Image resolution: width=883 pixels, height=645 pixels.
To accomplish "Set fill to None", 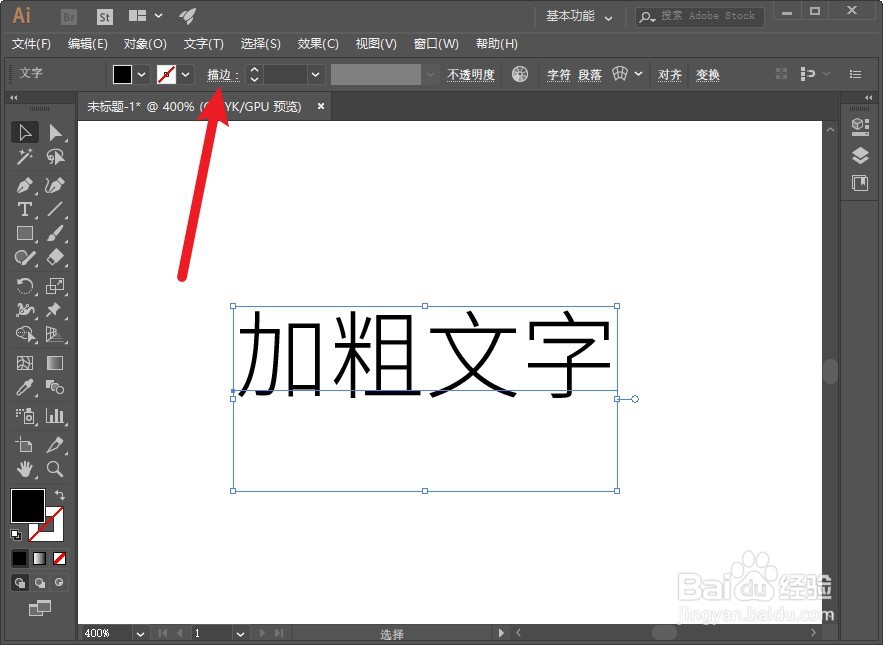I will (59, 558).
